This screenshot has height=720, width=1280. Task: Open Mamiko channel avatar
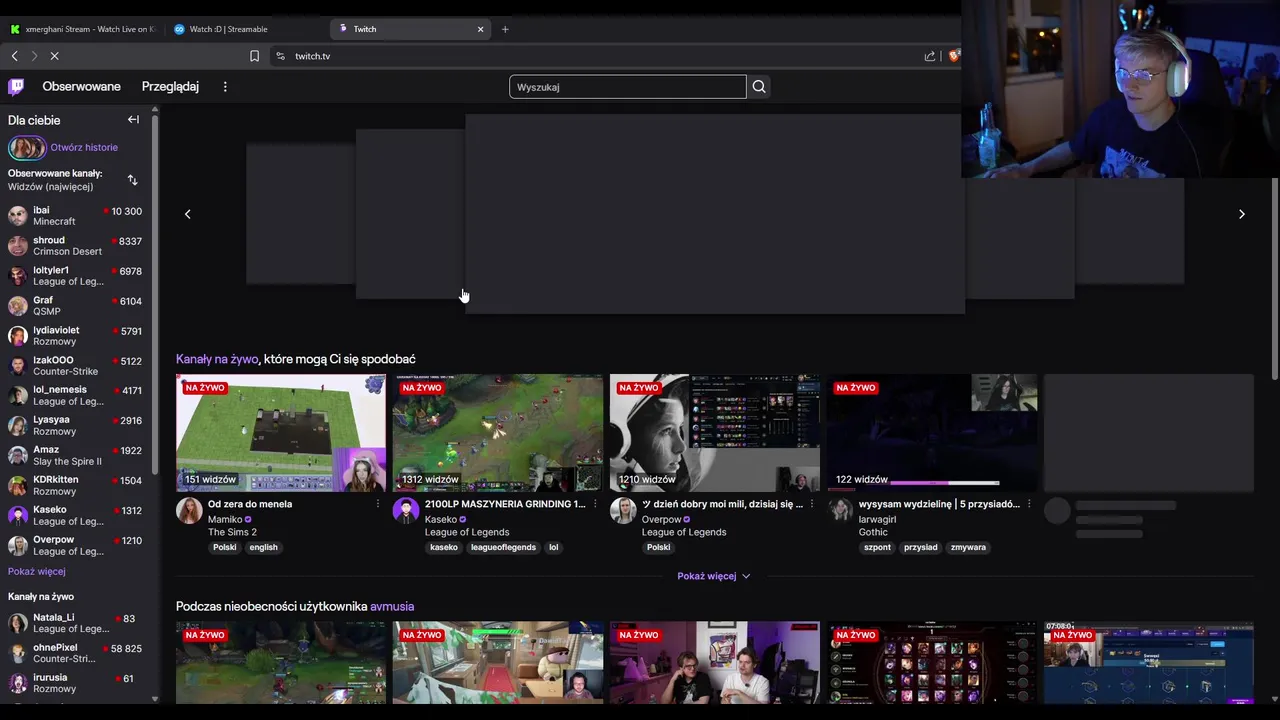click(x=189, y=511)
